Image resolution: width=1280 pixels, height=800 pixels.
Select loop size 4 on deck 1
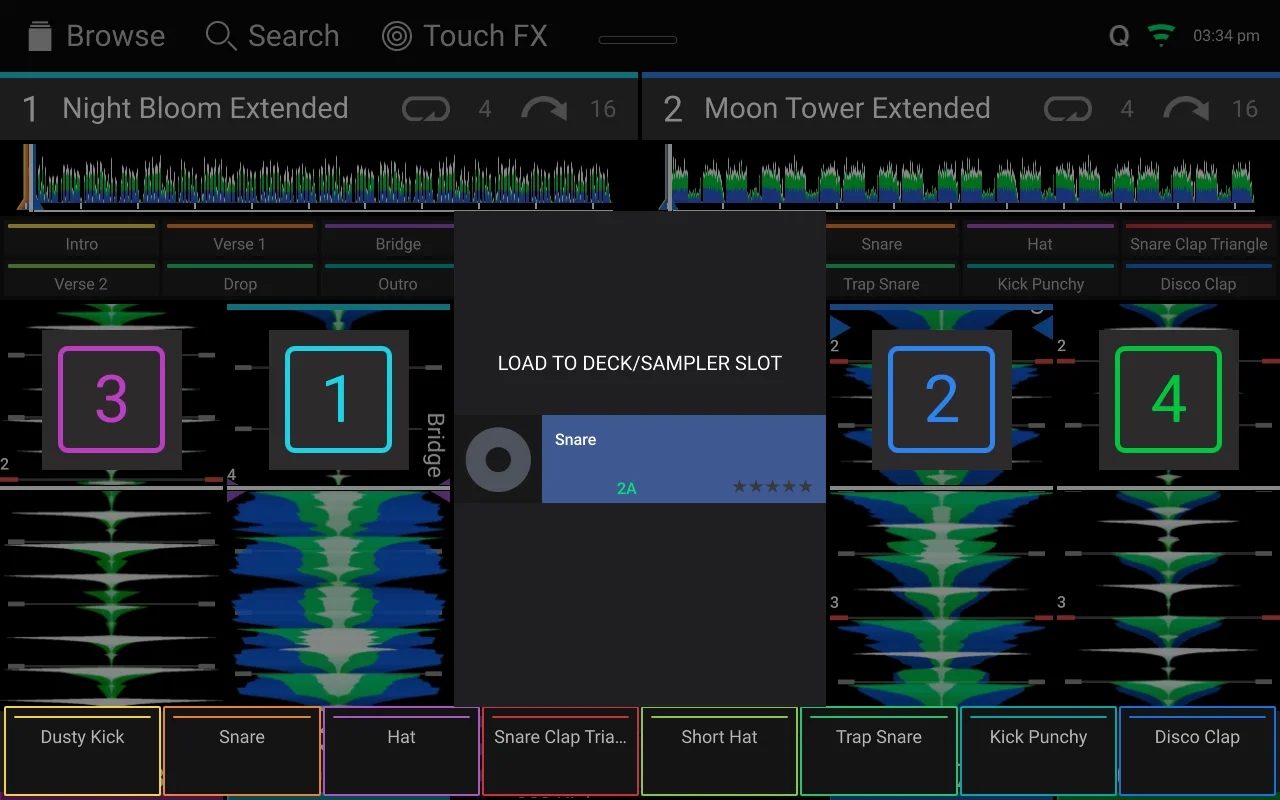click(x=485, y=108)
